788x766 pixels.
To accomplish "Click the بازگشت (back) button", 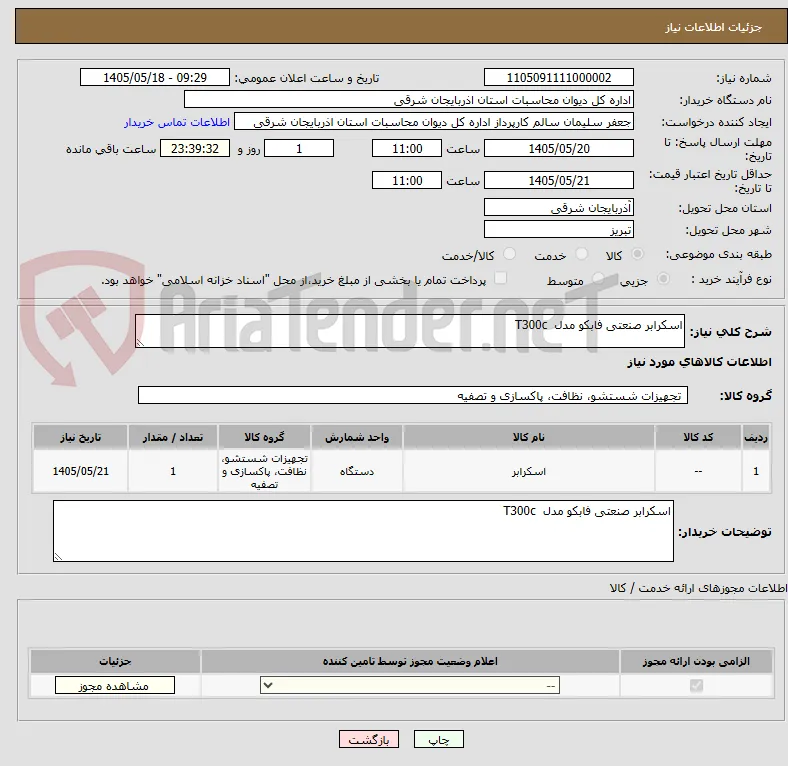I will 369,739.
